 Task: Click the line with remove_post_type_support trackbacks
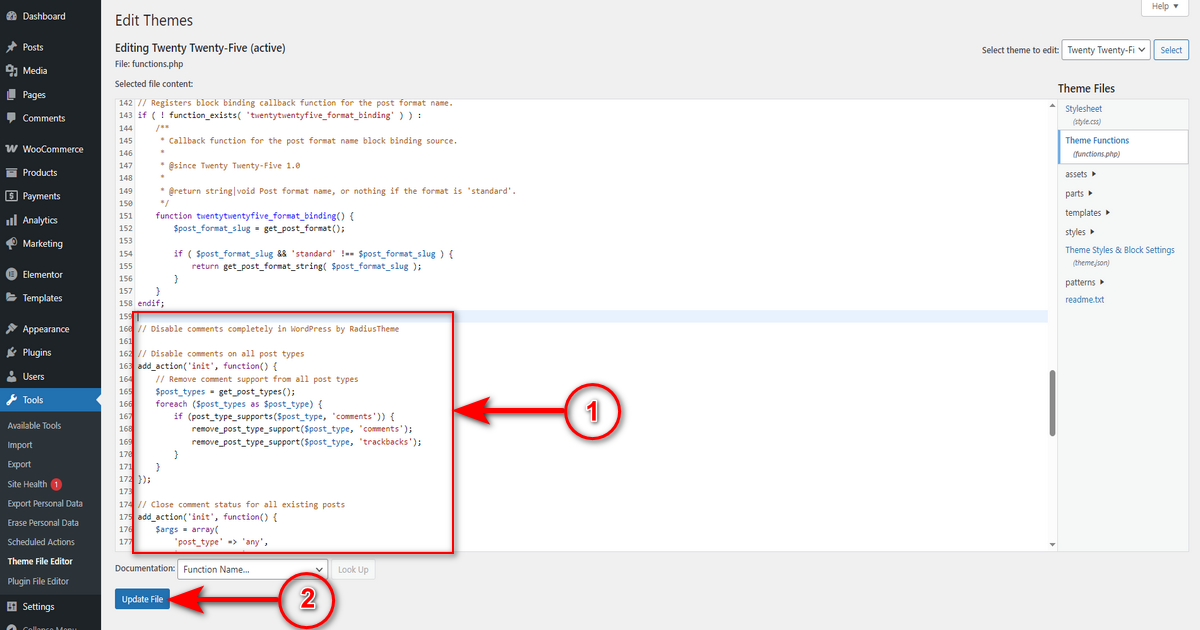(307, 441)
